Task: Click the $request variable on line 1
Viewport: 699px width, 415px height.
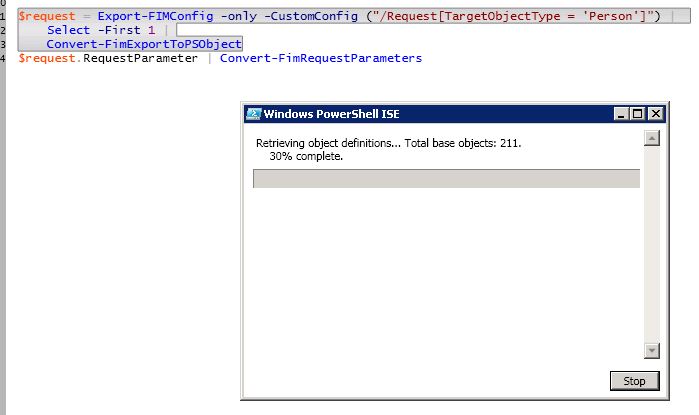Action: pos(47,16)
